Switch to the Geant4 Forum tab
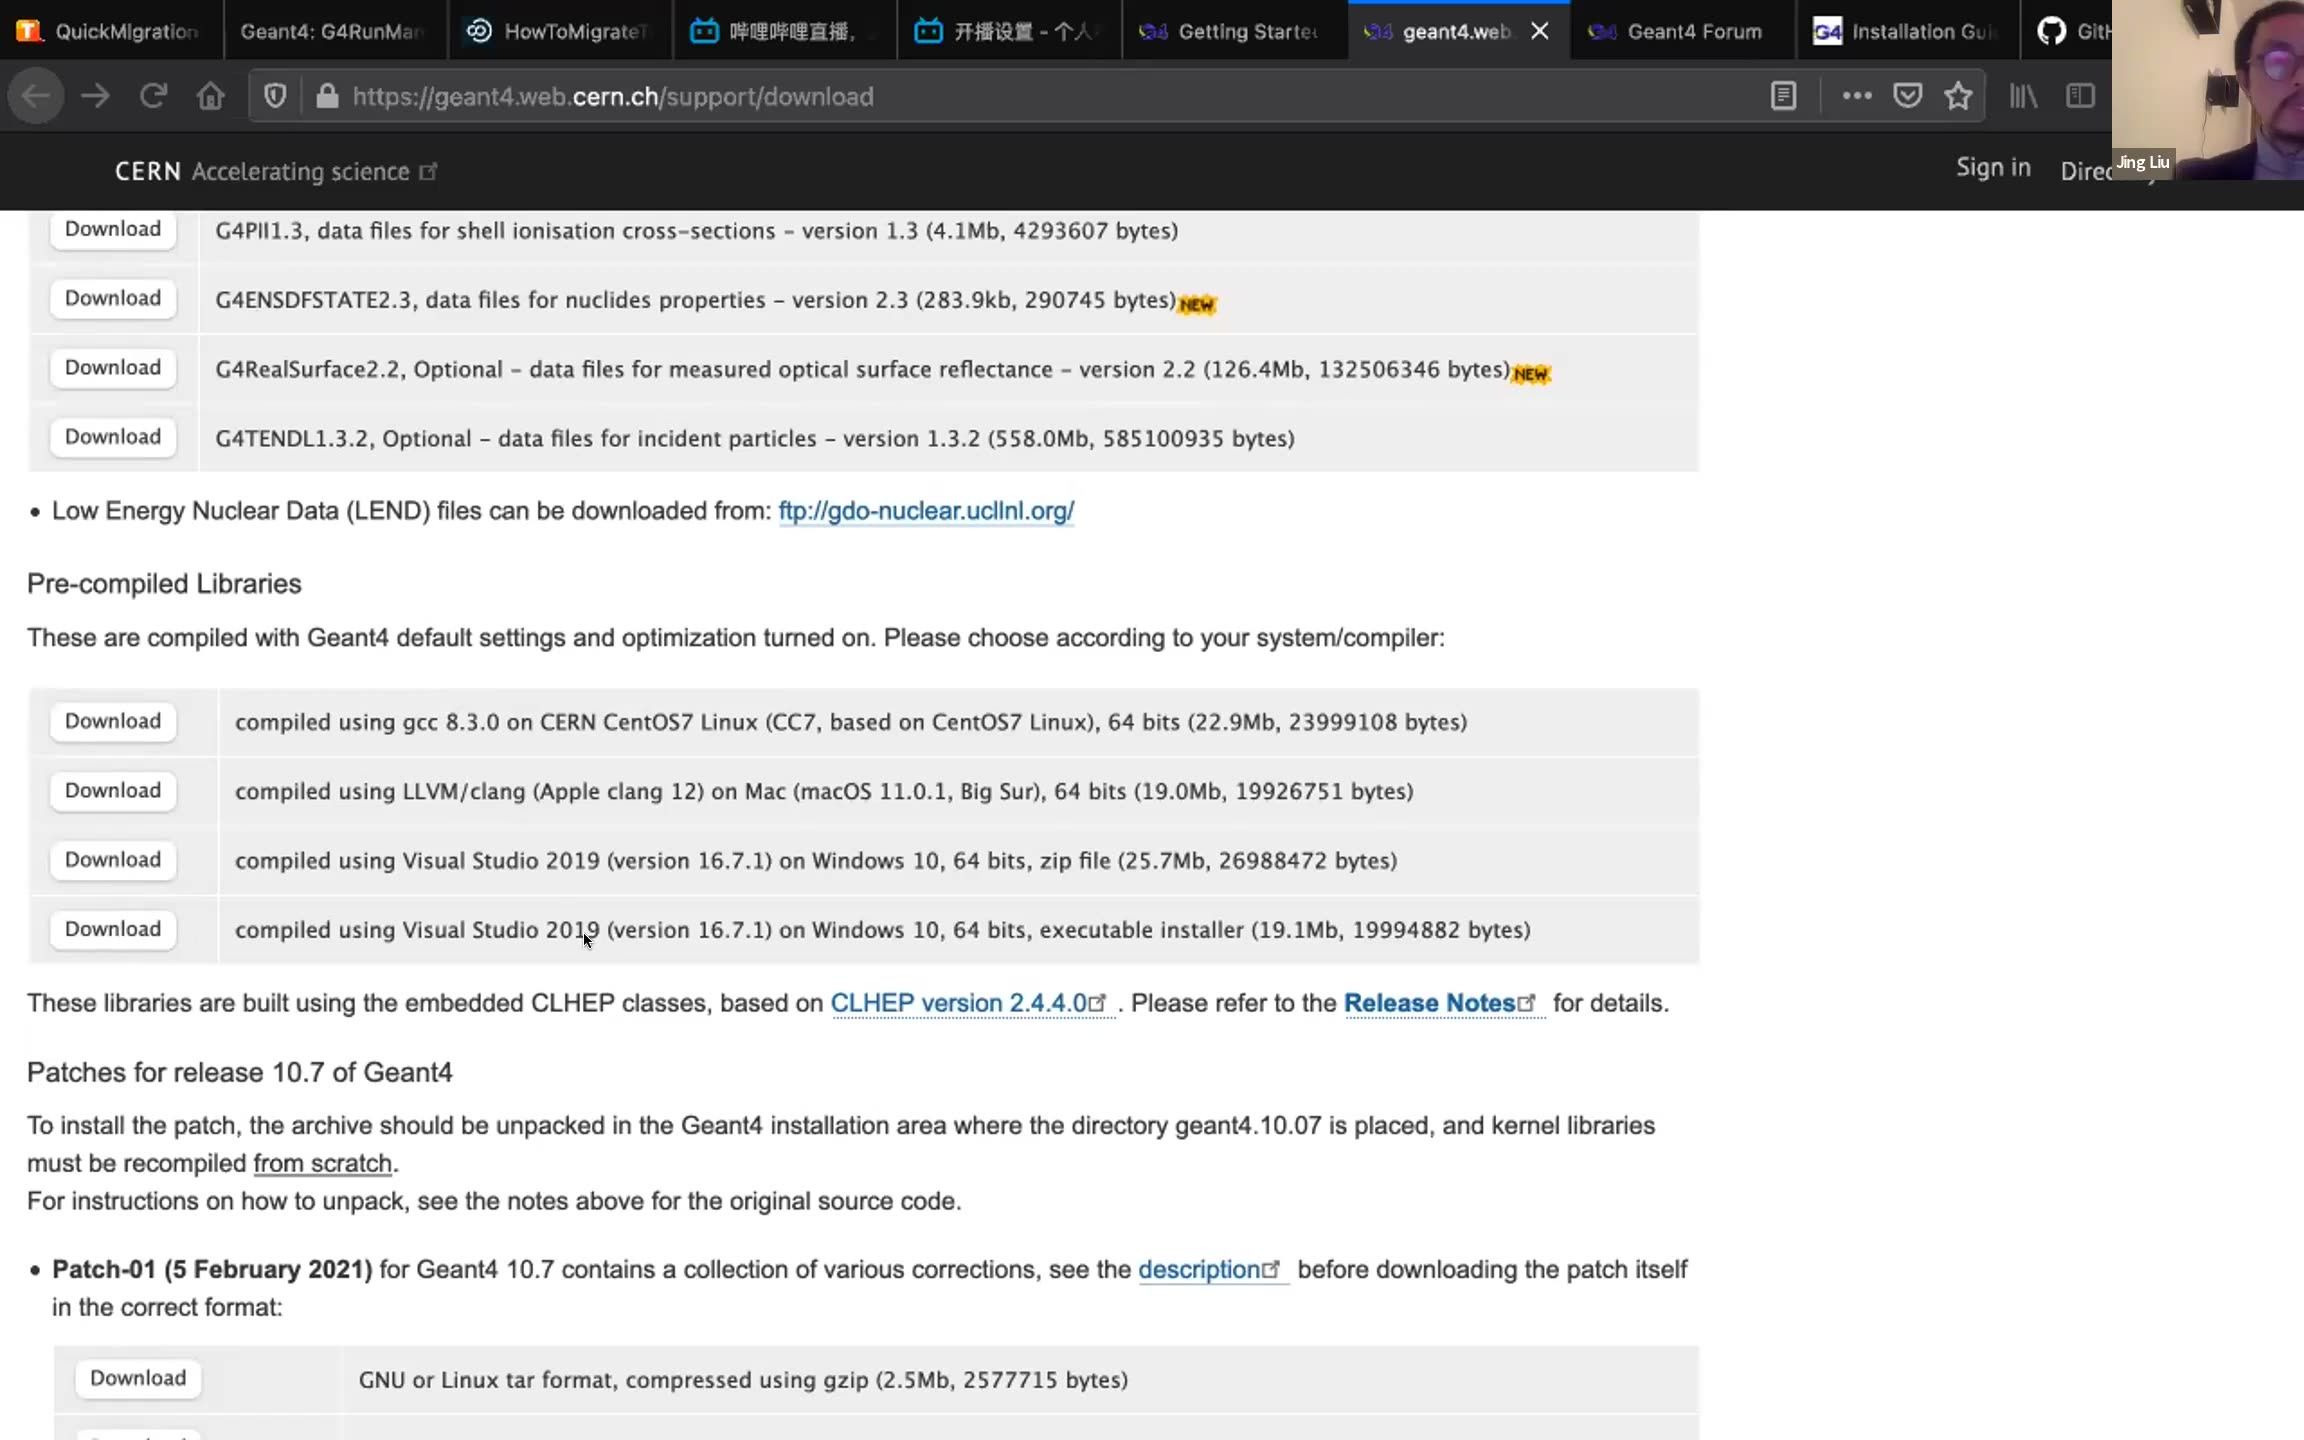Screen dimensions: 2304x1440 click(1693, 31)
